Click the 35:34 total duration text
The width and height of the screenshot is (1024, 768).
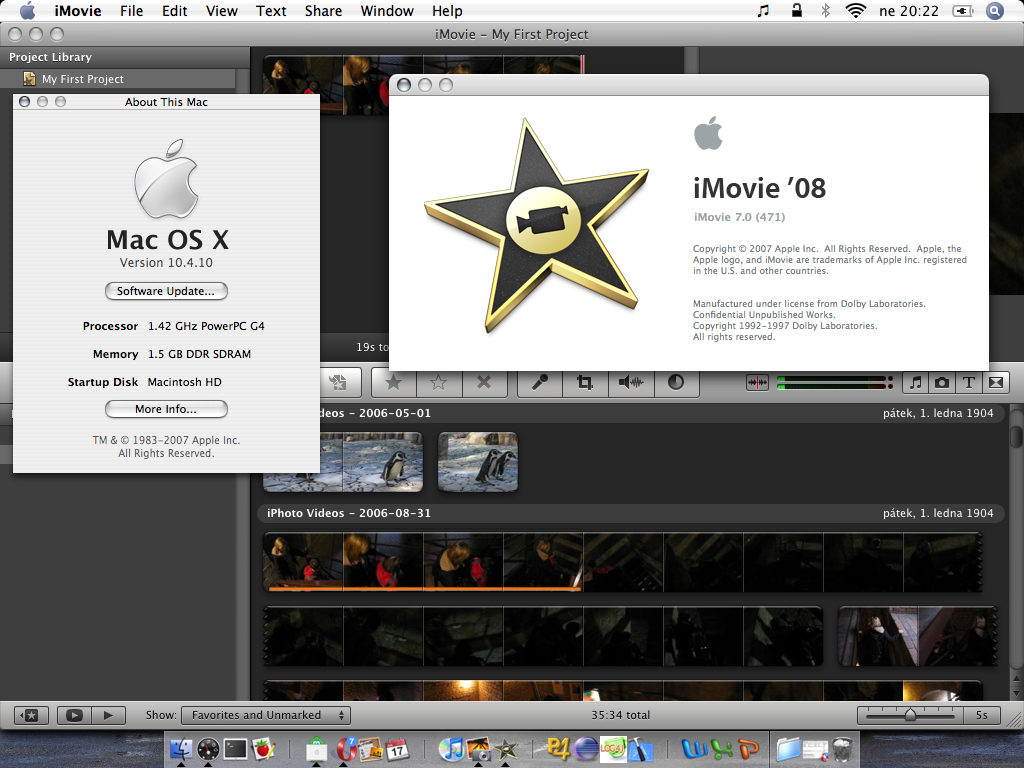point(620,715)
